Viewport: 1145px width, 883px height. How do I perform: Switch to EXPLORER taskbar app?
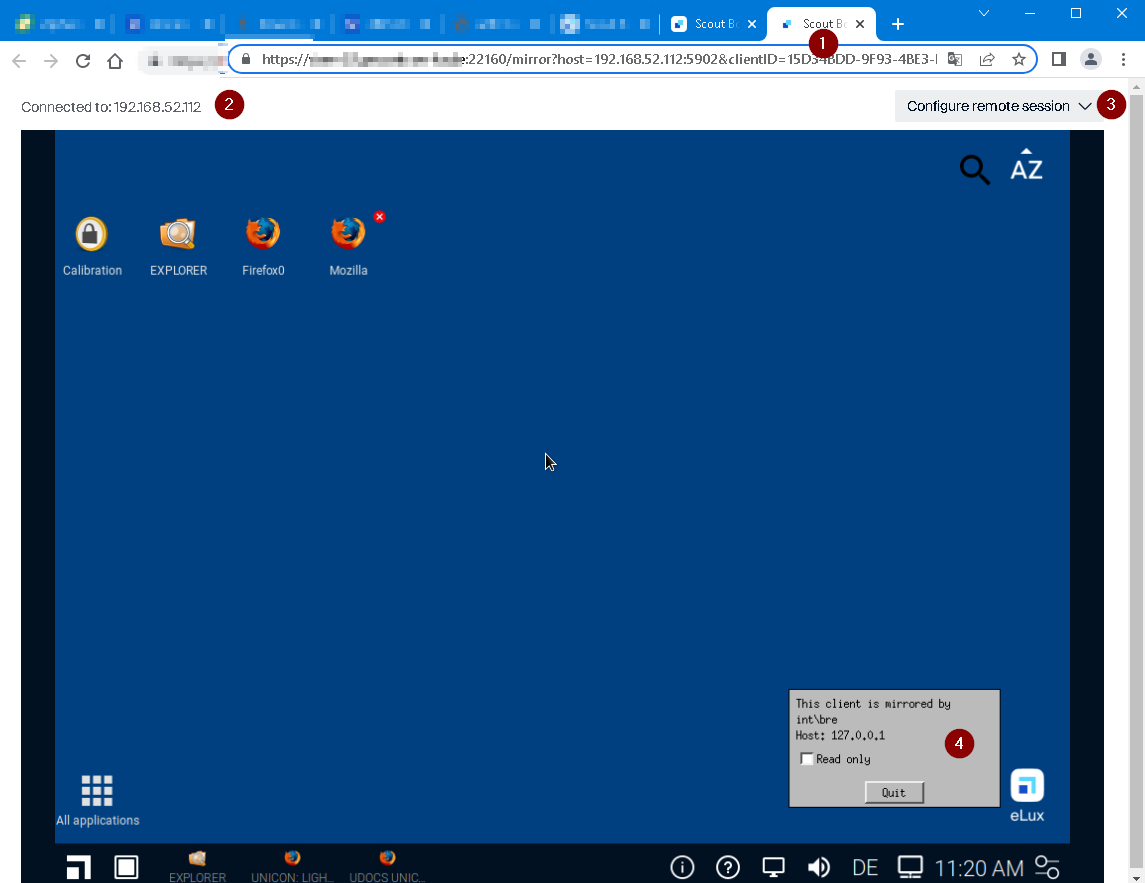coord(197,866)
